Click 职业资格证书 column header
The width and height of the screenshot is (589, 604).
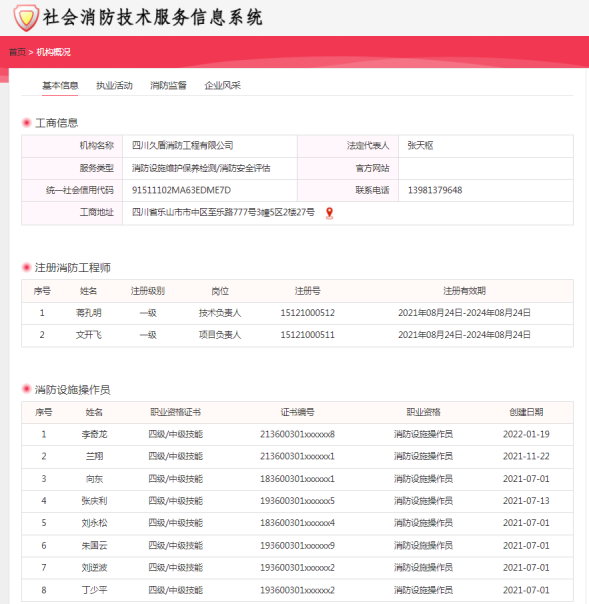tap(176, 412)
